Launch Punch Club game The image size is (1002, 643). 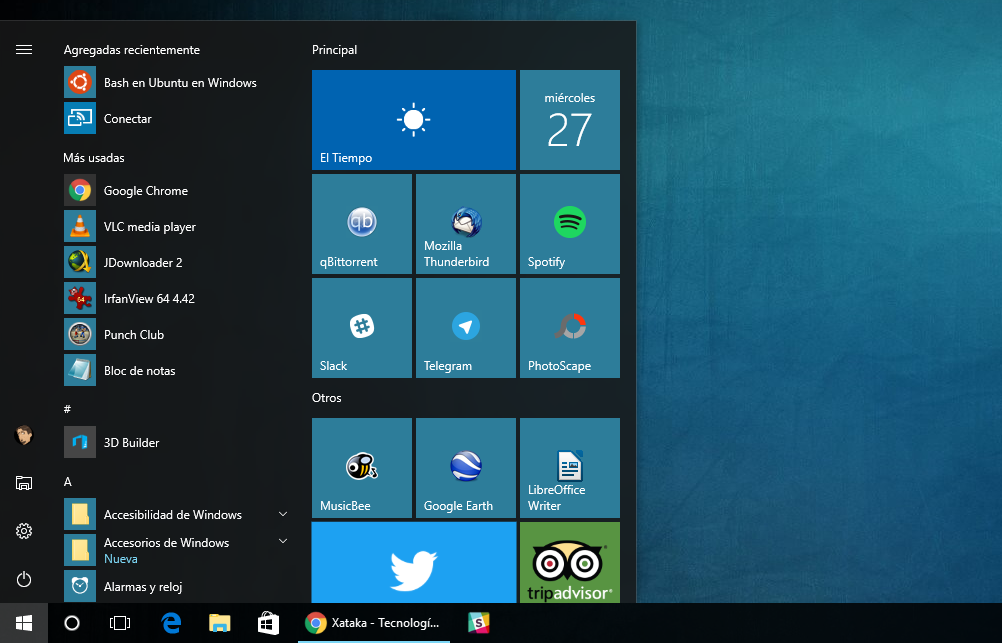tap(176, 334)
